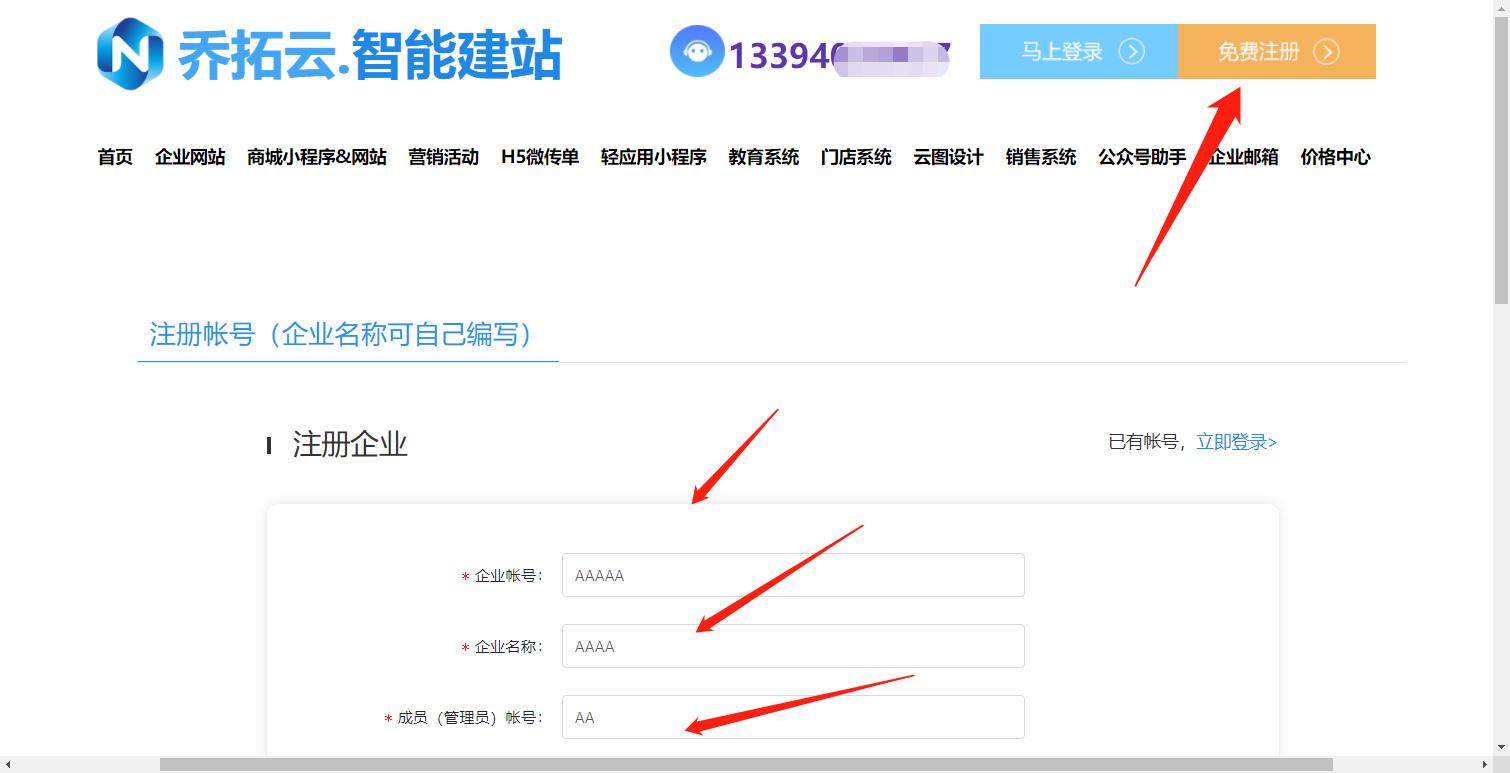1510x773 pixels.
Task: Click the arrow icon inside 免费注册 button
Action: point(1329,51)
